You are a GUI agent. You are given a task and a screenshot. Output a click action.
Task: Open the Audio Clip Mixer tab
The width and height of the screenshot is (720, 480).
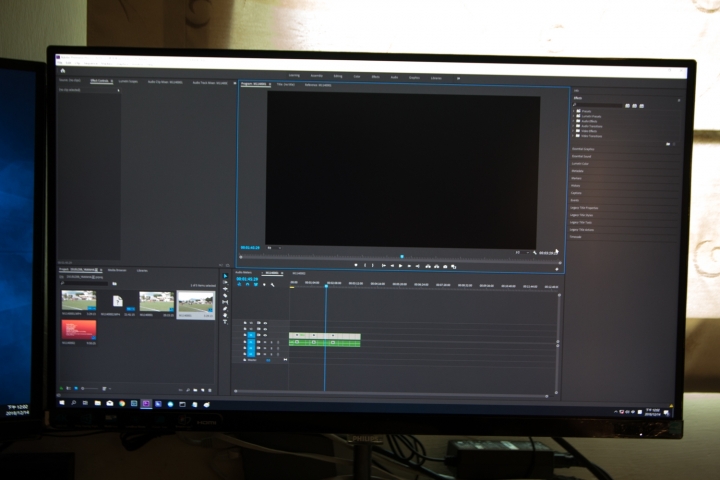point(165,82)
